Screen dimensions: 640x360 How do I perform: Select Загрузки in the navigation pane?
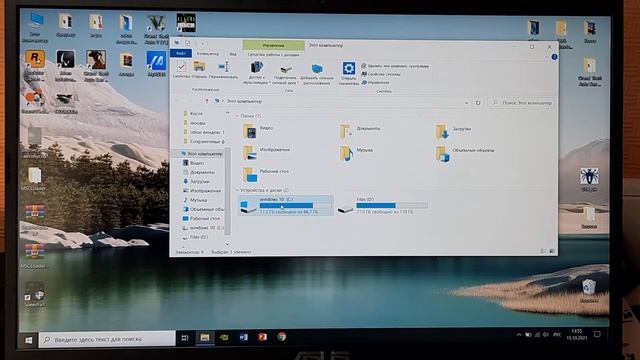[x=196, y=182]
